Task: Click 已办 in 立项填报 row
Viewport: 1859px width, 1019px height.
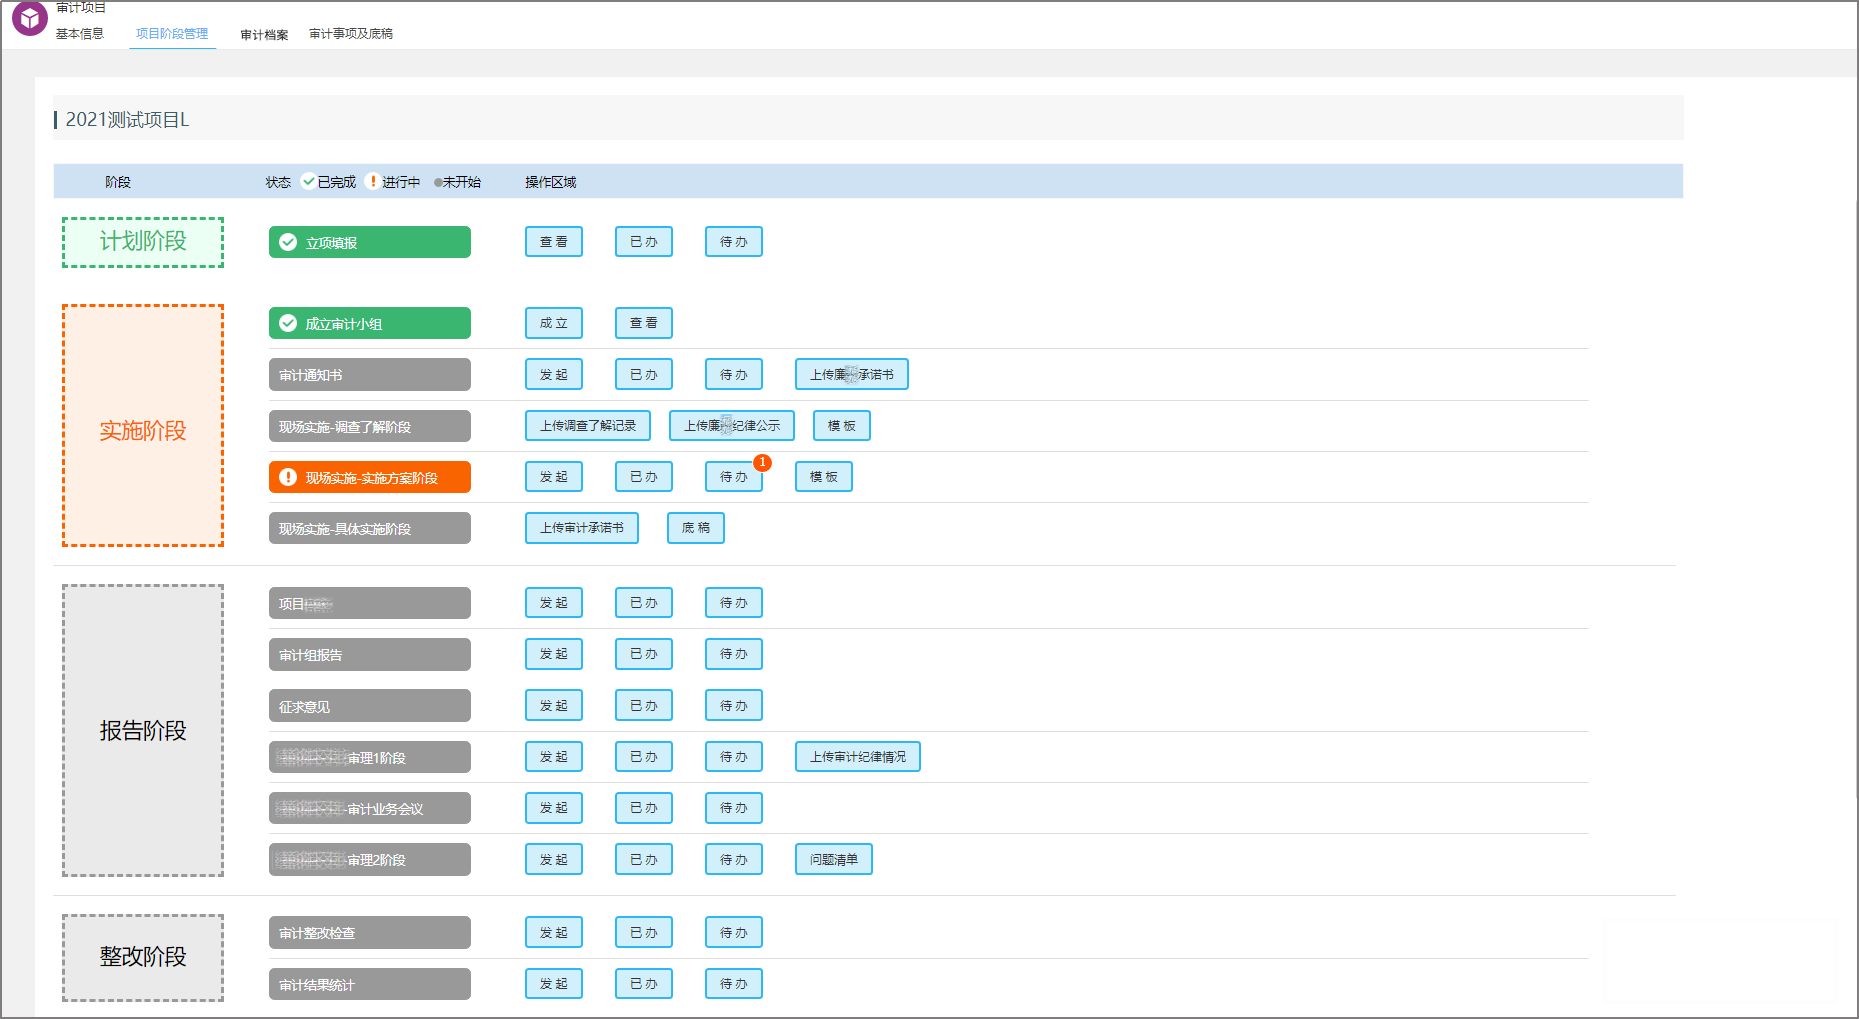Action: (644, 241)
